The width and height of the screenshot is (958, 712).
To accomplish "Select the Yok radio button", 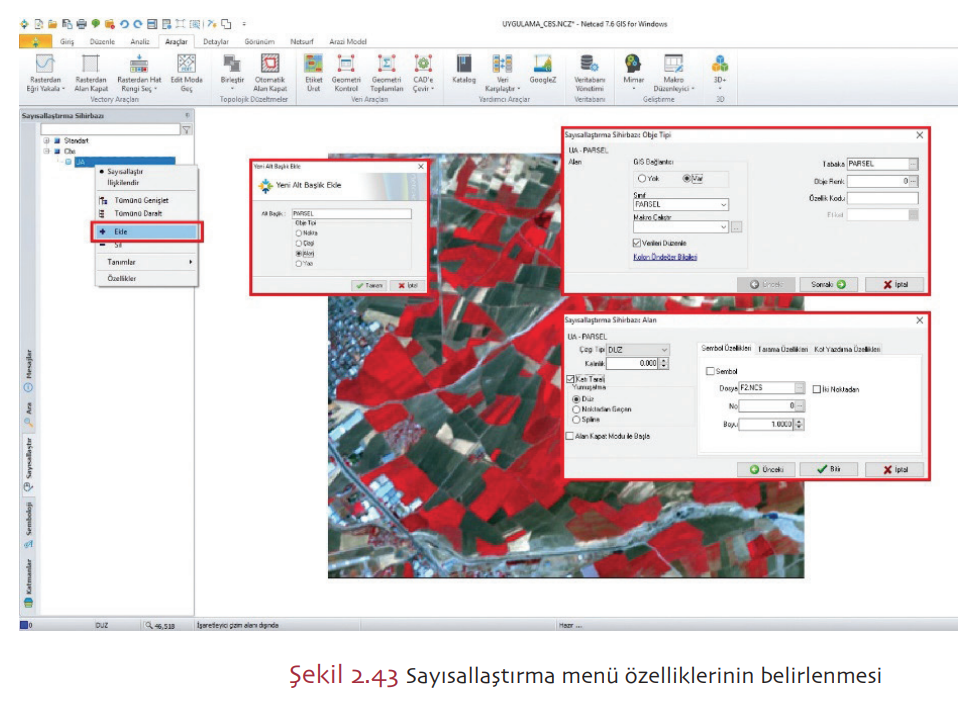I will (x=641, y=179).
